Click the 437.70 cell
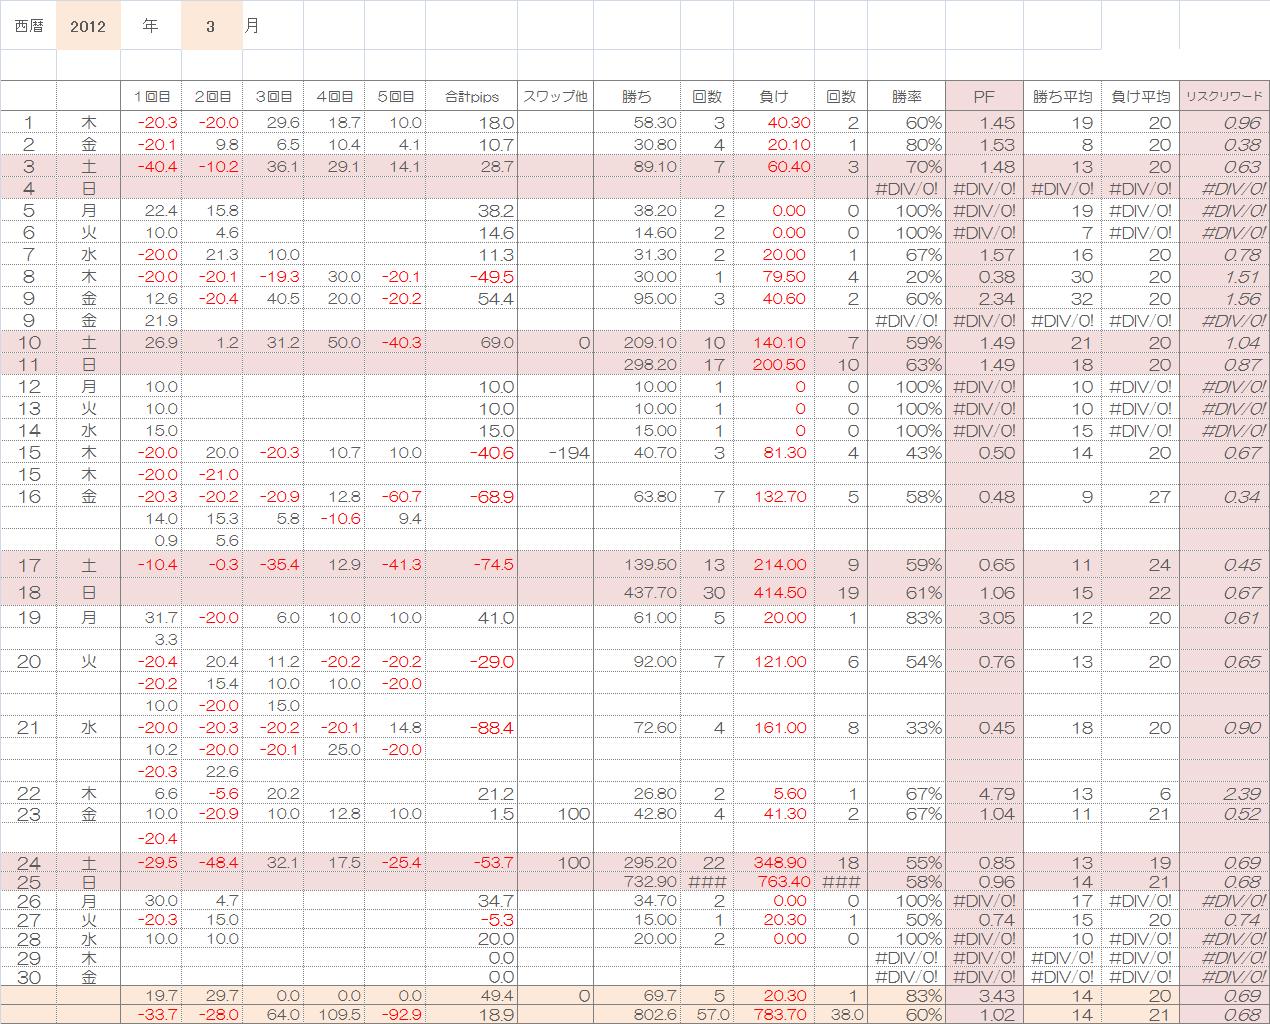The image size is (1270, 1024). point(637,592)
